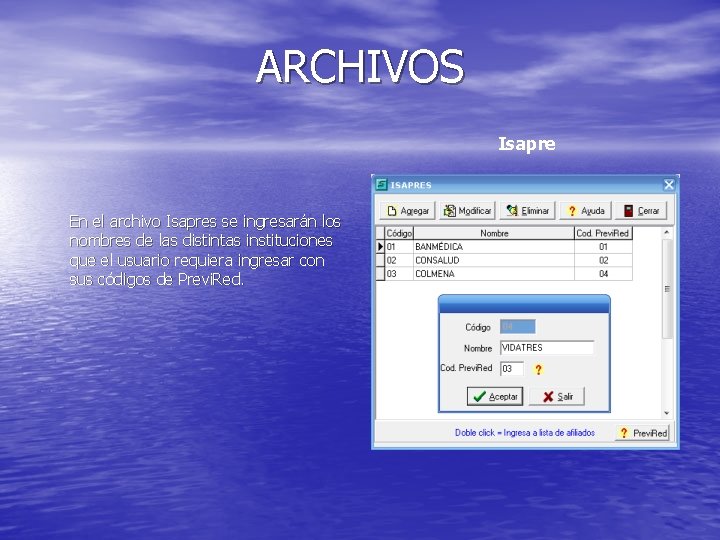Focus the Cod. PreviRed input field
The width and height of the screenshot is (720, 540).
[512, 369]
